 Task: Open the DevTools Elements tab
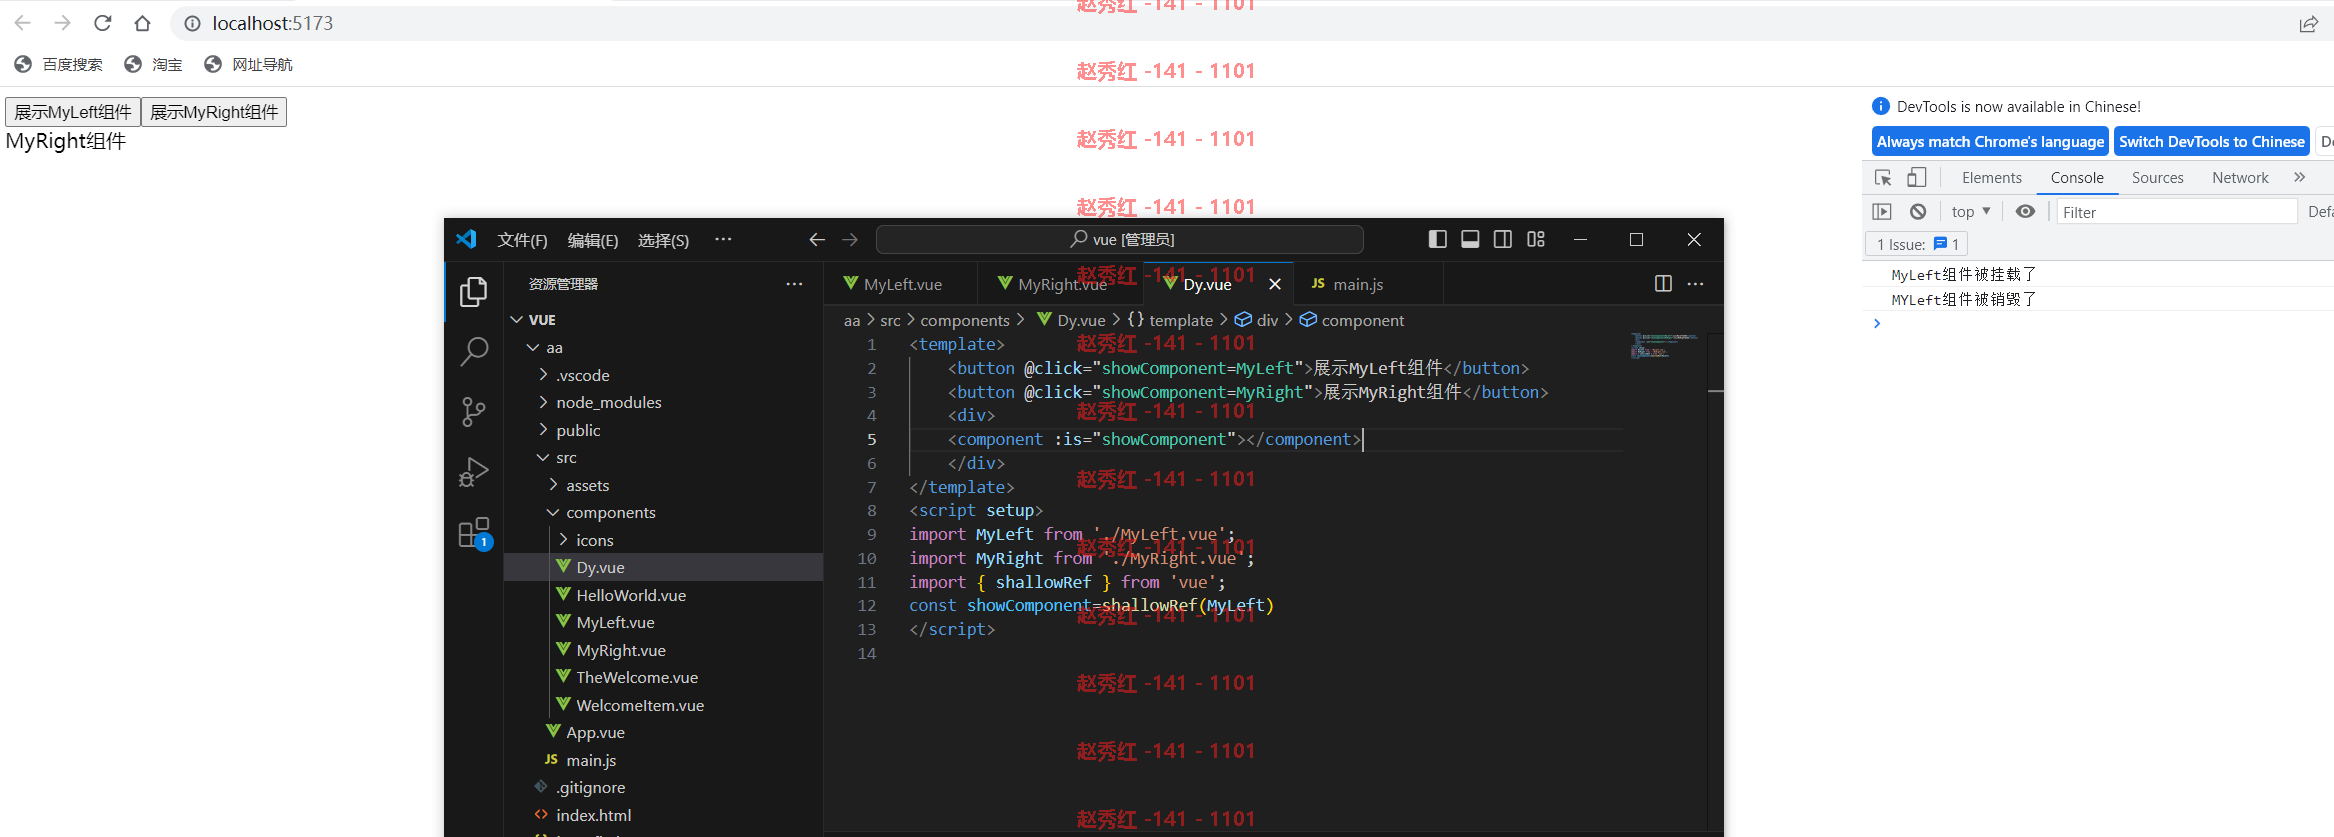[x=1991, y=177]
